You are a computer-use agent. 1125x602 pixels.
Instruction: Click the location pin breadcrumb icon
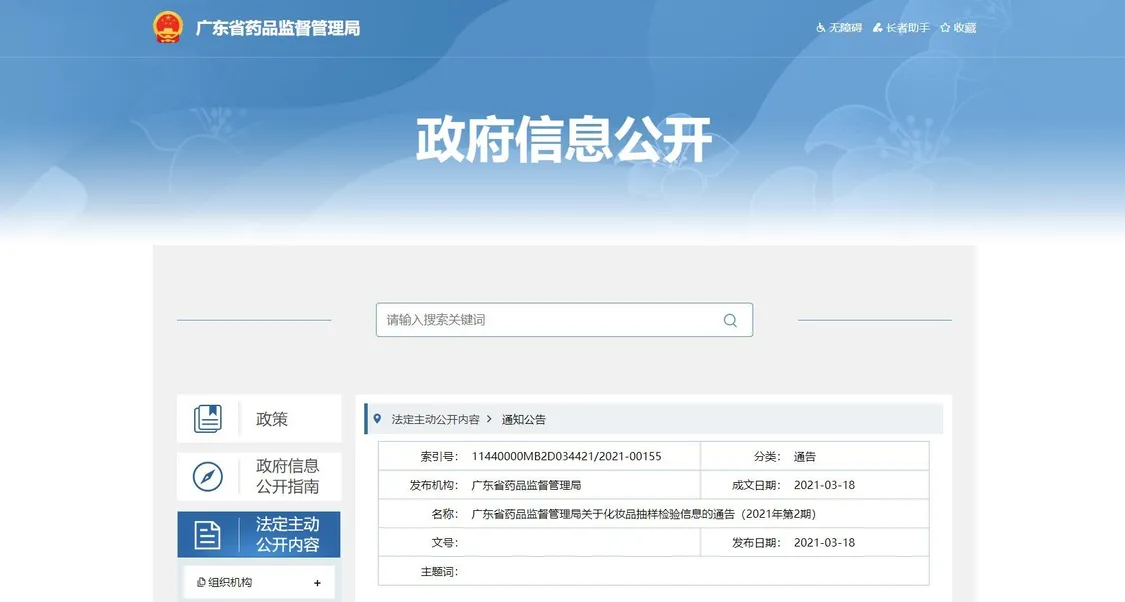point(377,419)
